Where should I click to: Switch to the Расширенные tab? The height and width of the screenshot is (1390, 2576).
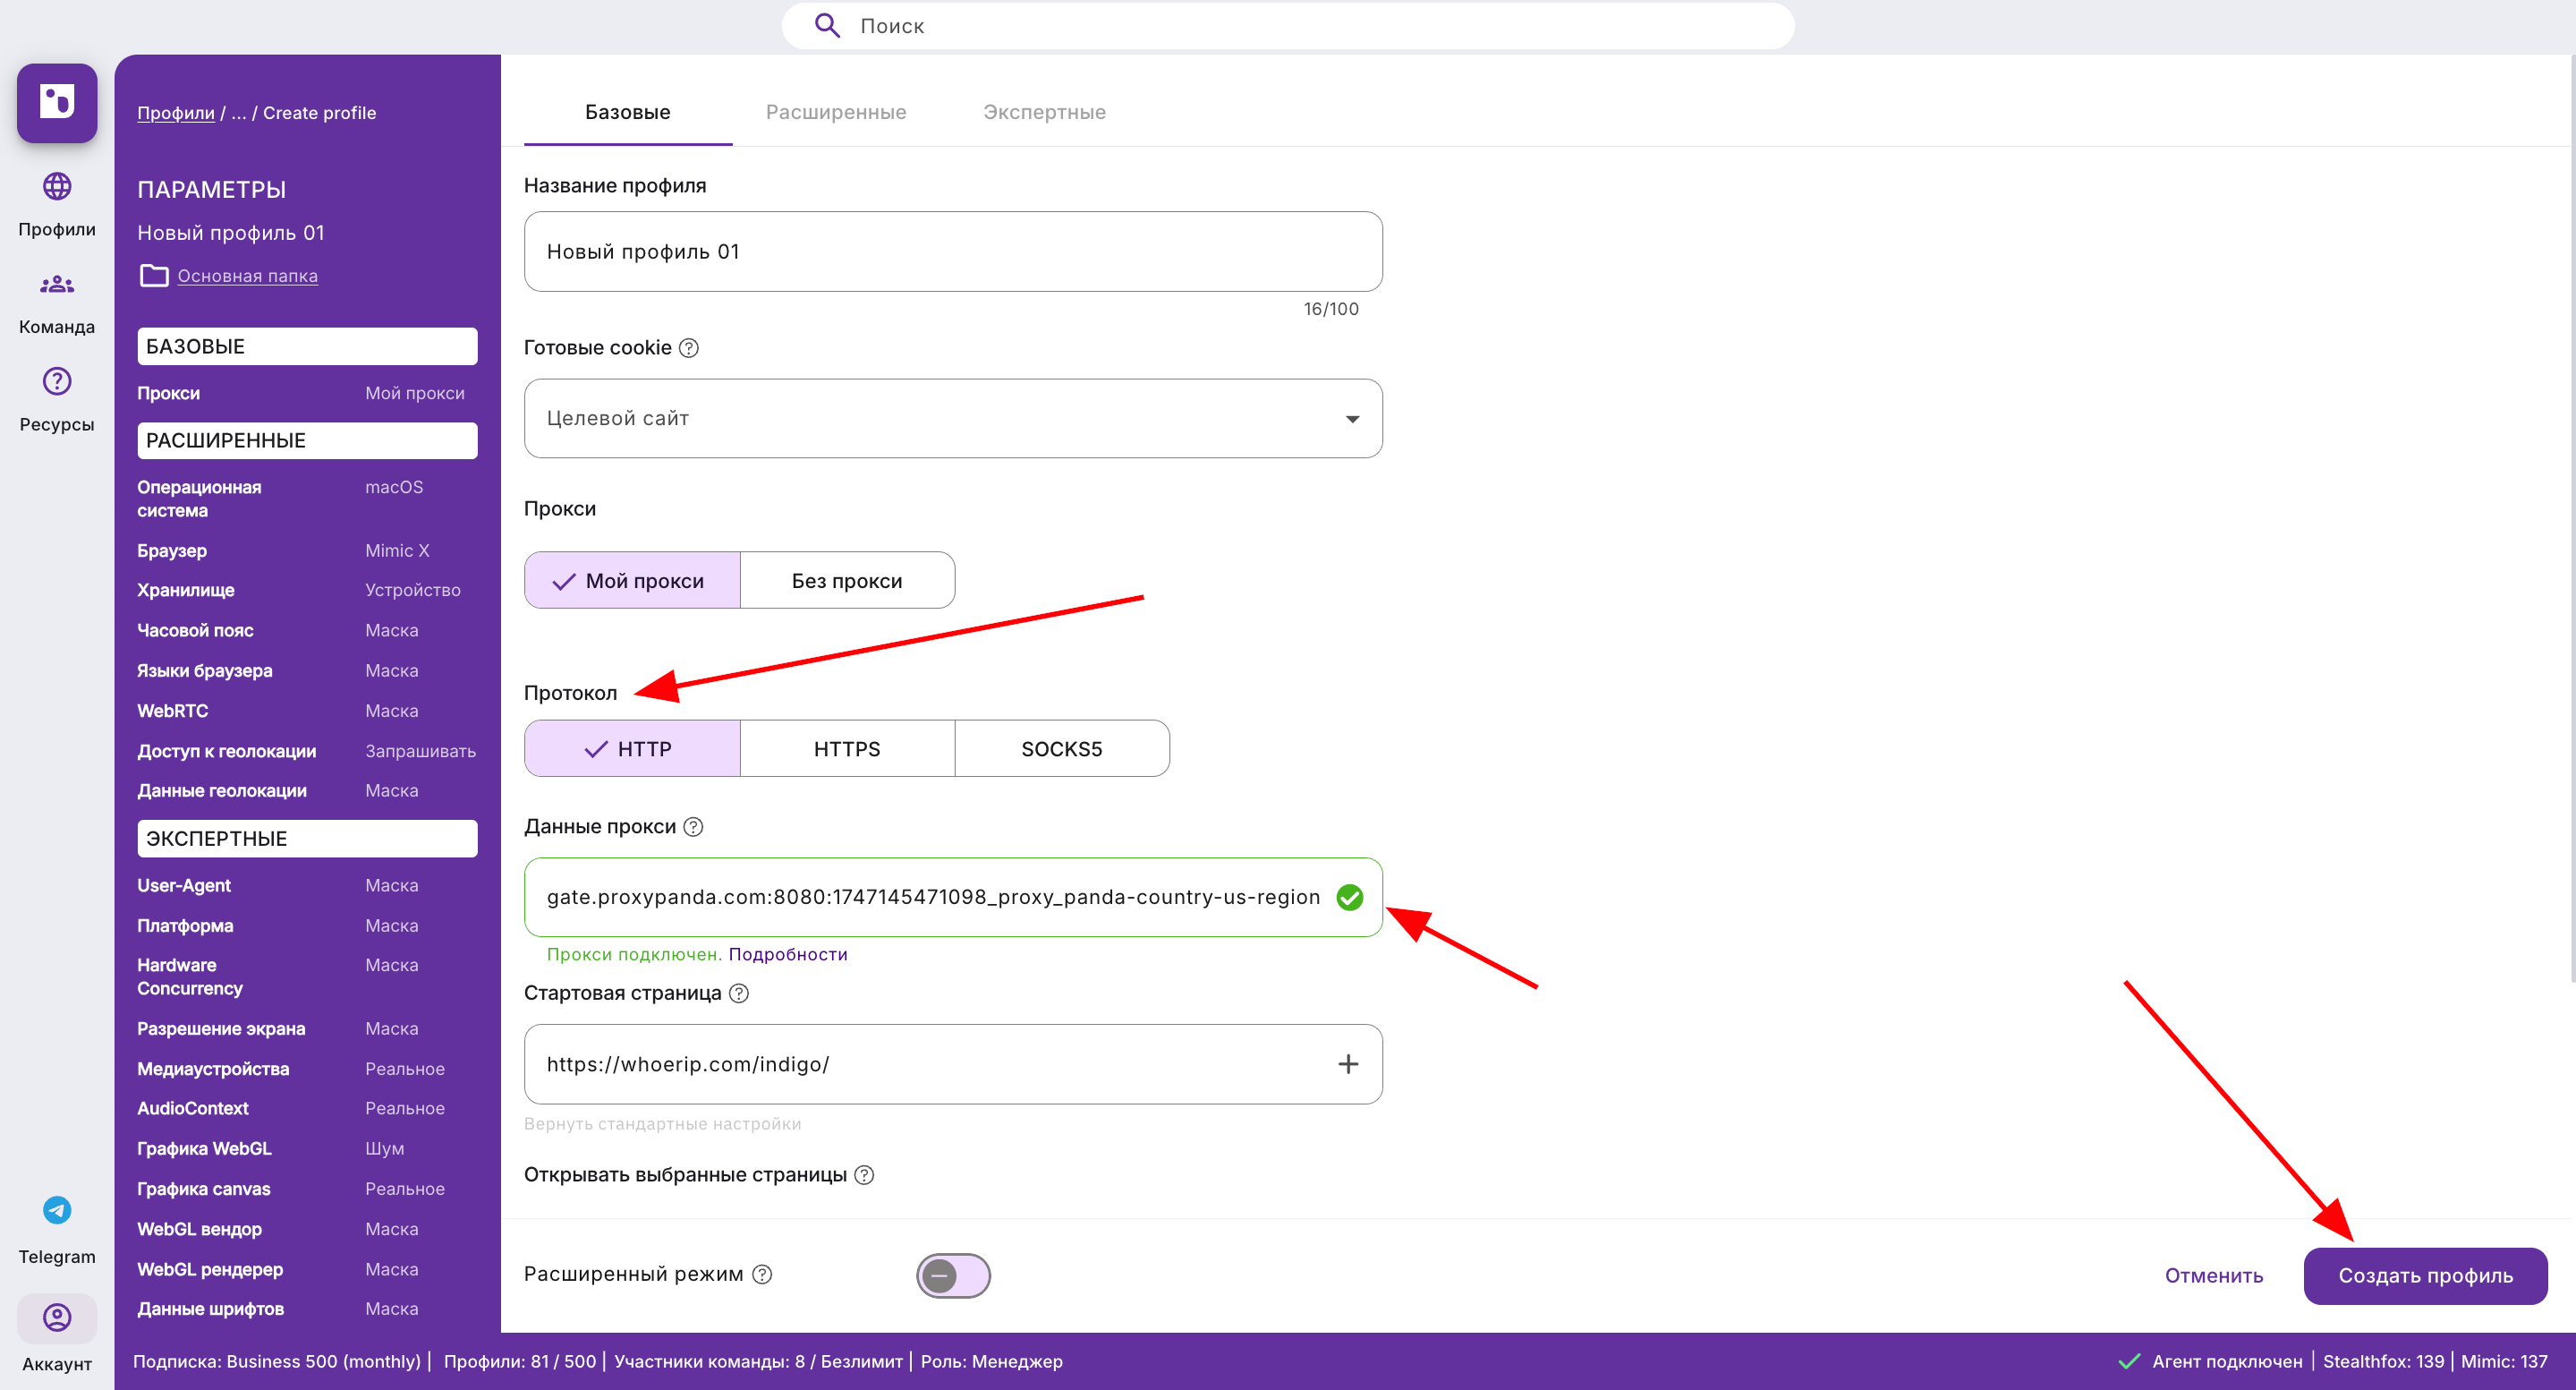click(836, 112)
